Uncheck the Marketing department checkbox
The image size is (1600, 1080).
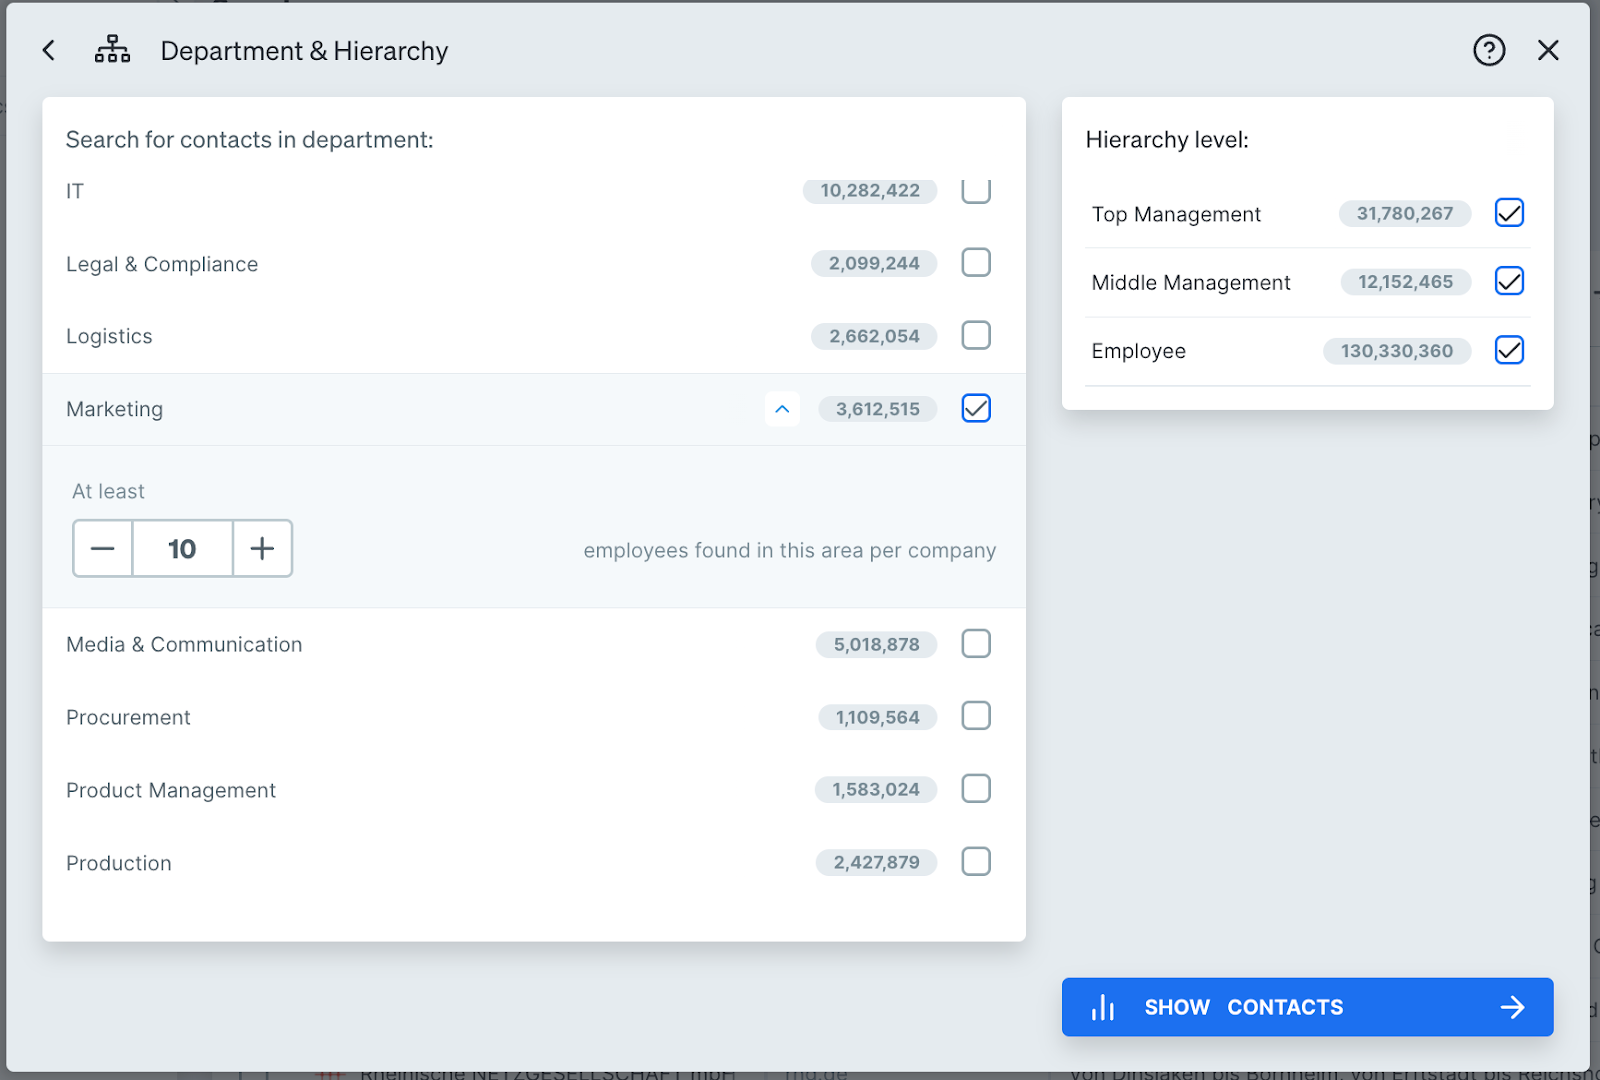pyautogui.click(x=976, y=408)
